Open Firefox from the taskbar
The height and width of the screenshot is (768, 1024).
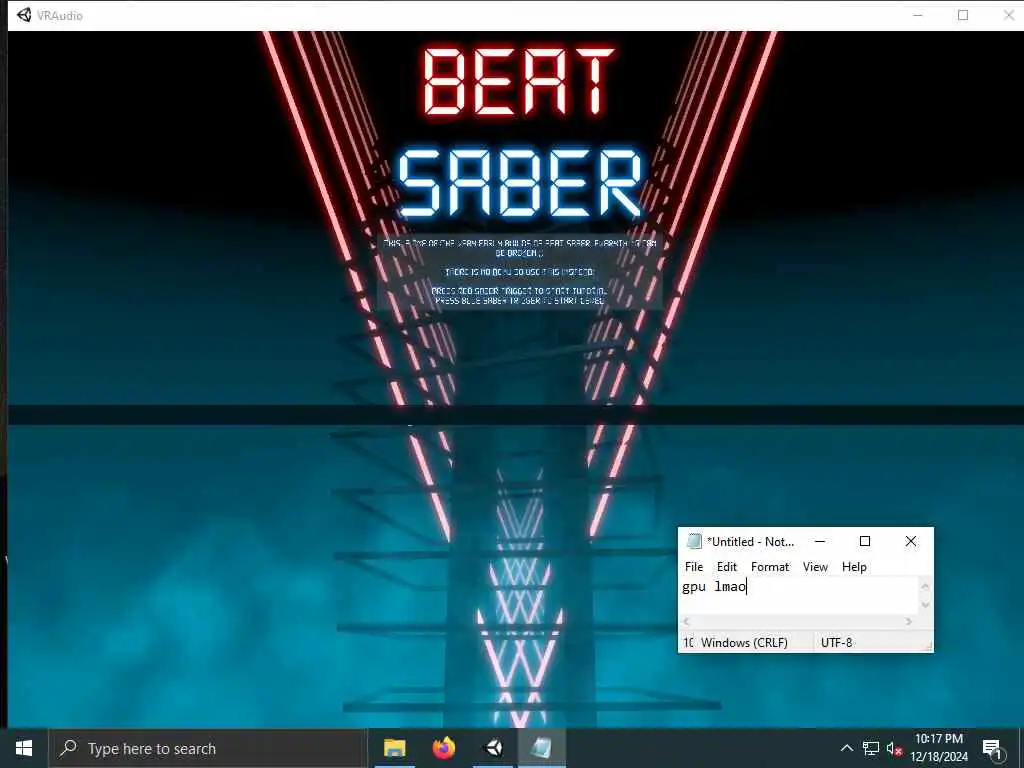click(x=443, y=748)
